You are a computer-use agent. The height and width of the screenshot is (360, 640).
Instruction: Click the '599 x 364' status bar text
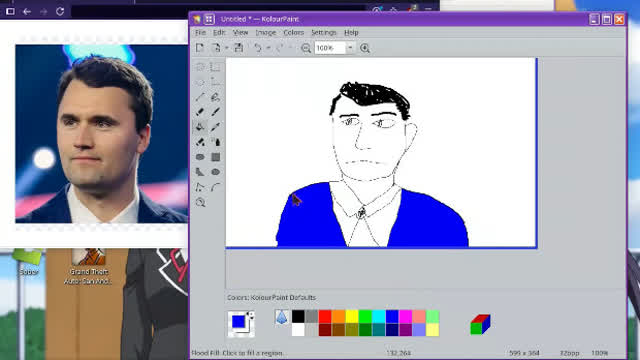click(x=524, y=353)
